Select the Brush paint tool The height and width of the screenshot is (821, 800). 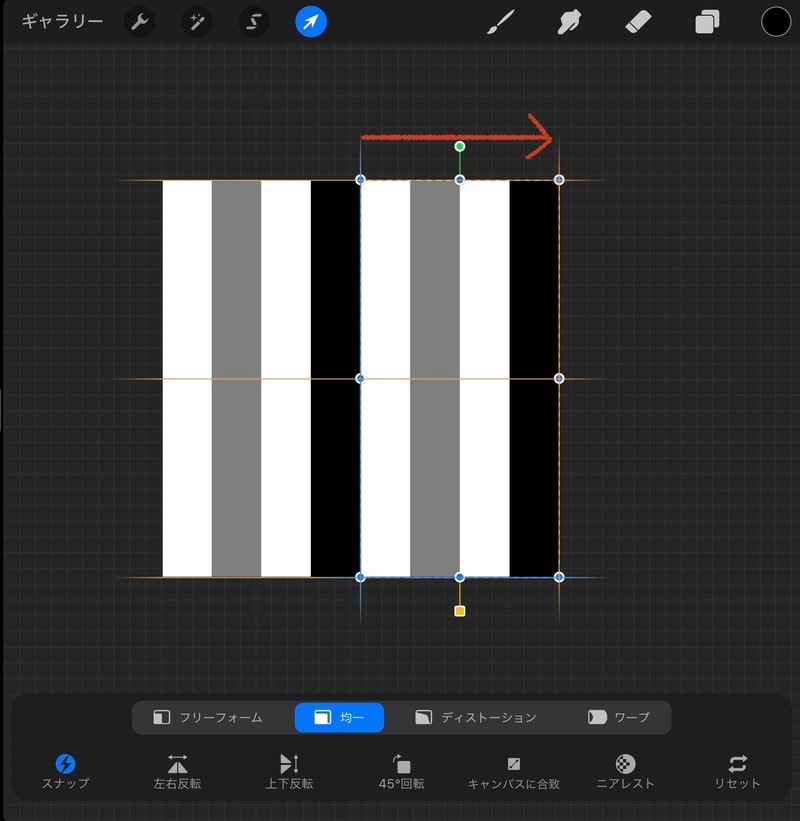(x=501, y=22)
